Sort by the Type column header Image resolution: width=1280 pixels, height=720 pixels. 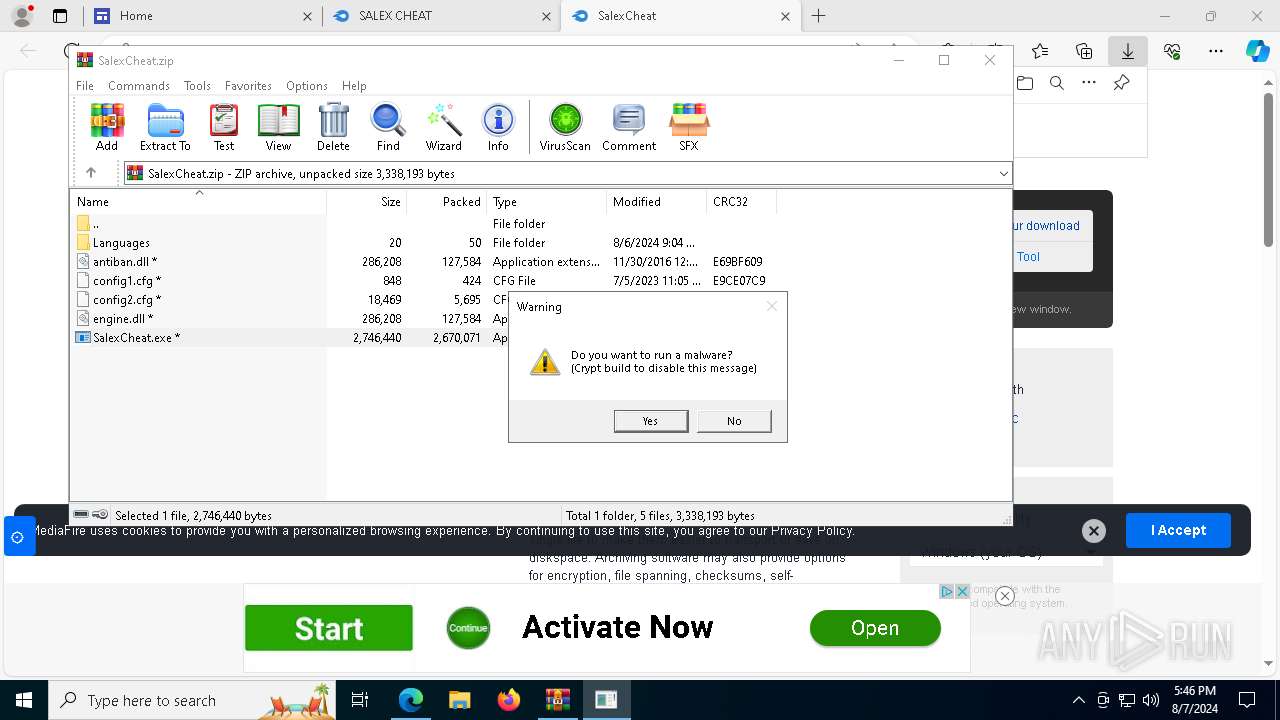(x=547, y=202)
